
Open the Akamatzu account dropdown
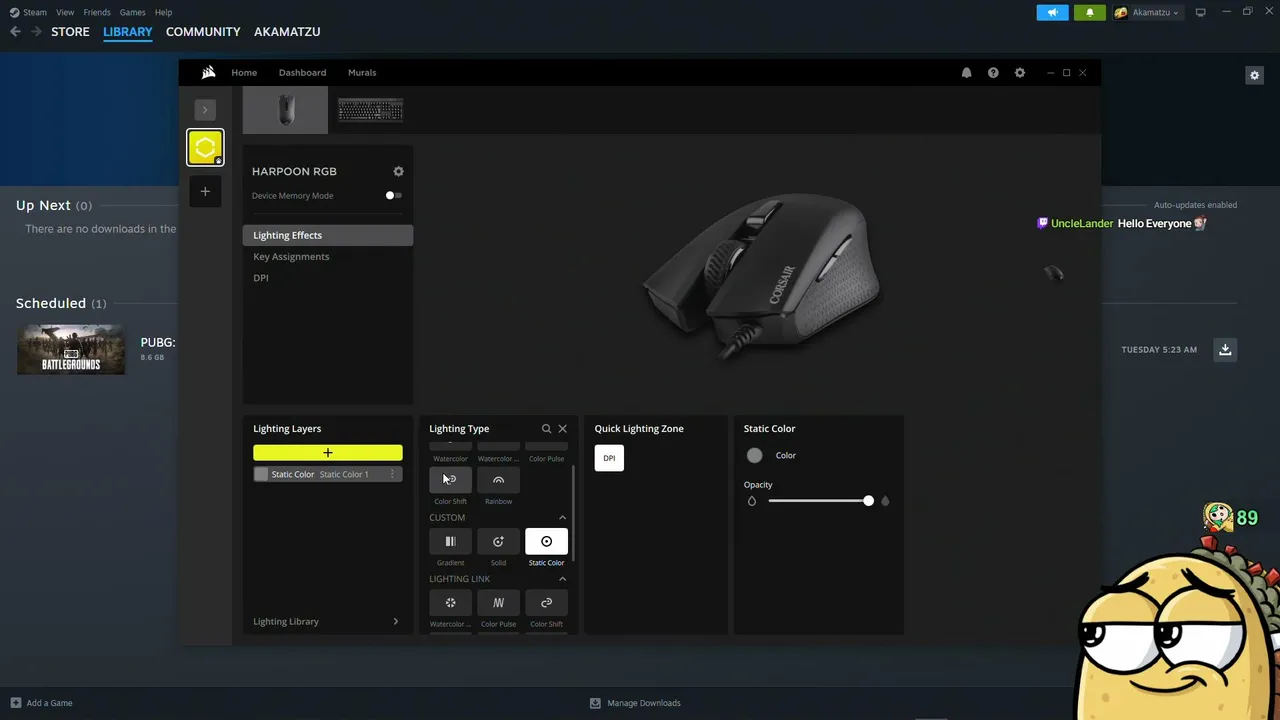click(1147, 12)
